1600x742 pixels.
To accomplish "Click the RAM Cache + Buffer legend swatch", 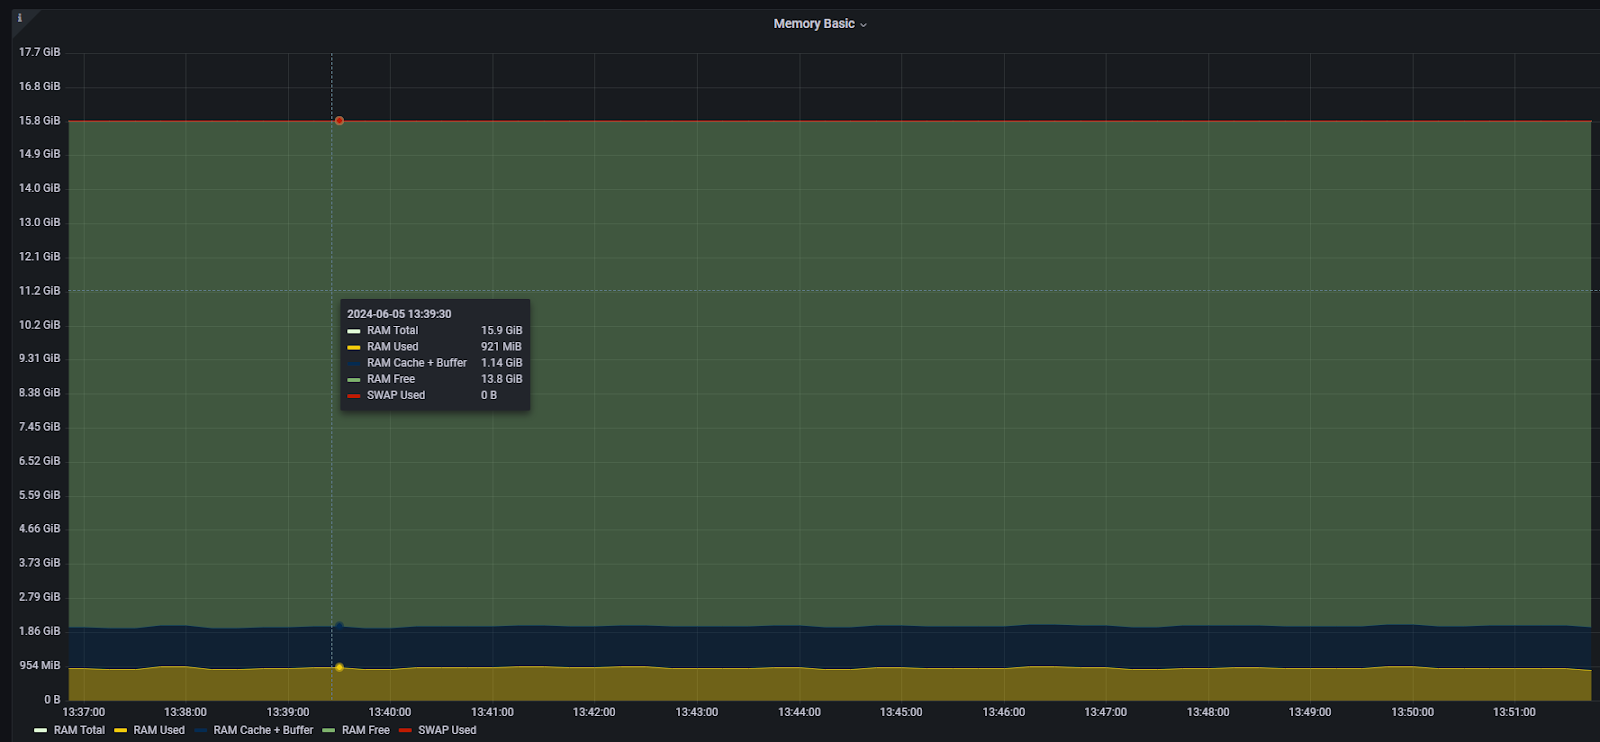I will pyautogui.click(x=200, y=730).
